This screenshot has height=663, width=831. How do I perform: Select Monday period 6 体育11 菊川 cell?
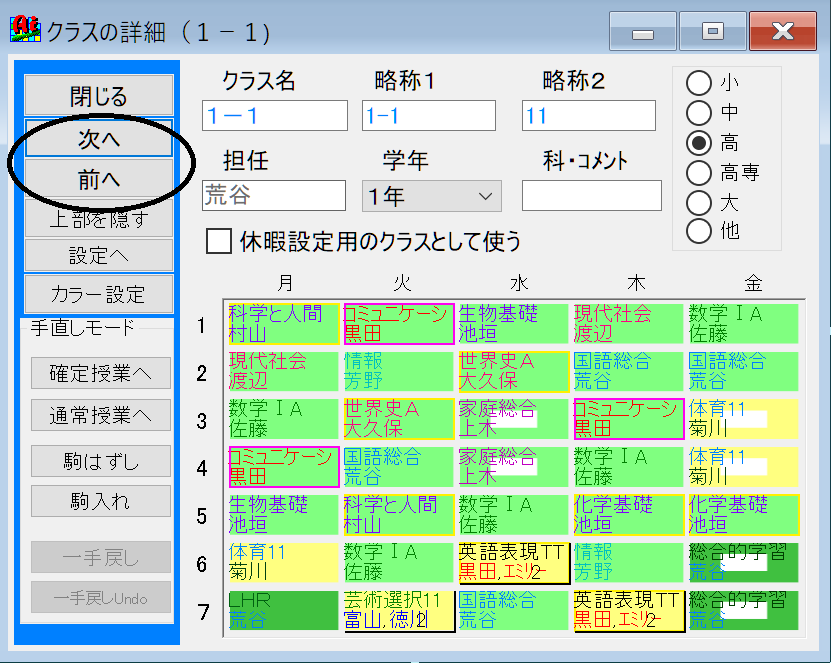click(x=284, y=563)
